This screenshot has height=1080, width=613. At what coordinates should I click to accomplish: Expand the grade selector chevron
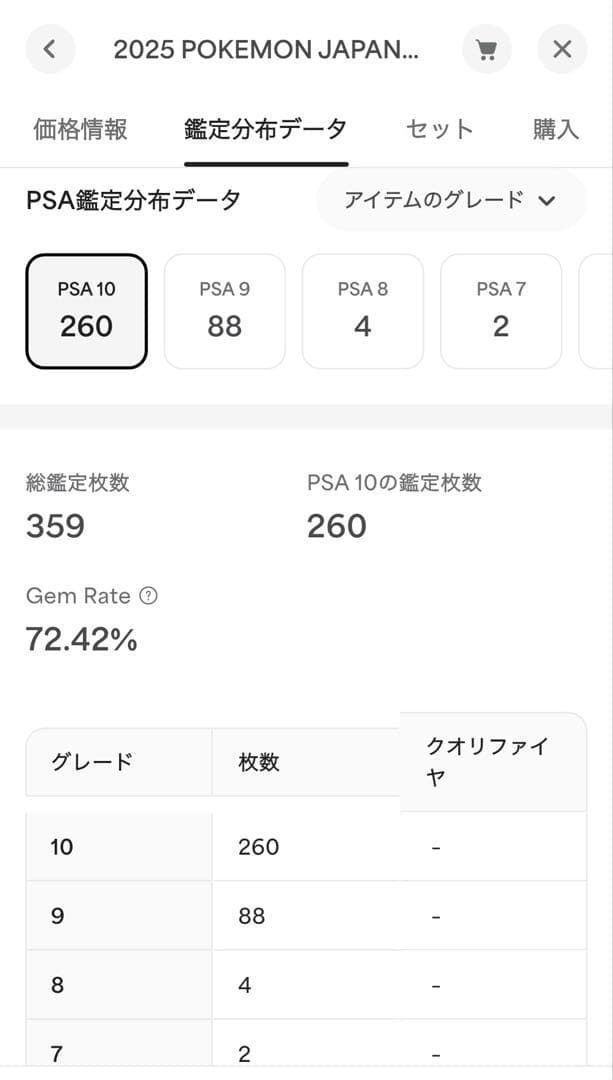[547, 200]
